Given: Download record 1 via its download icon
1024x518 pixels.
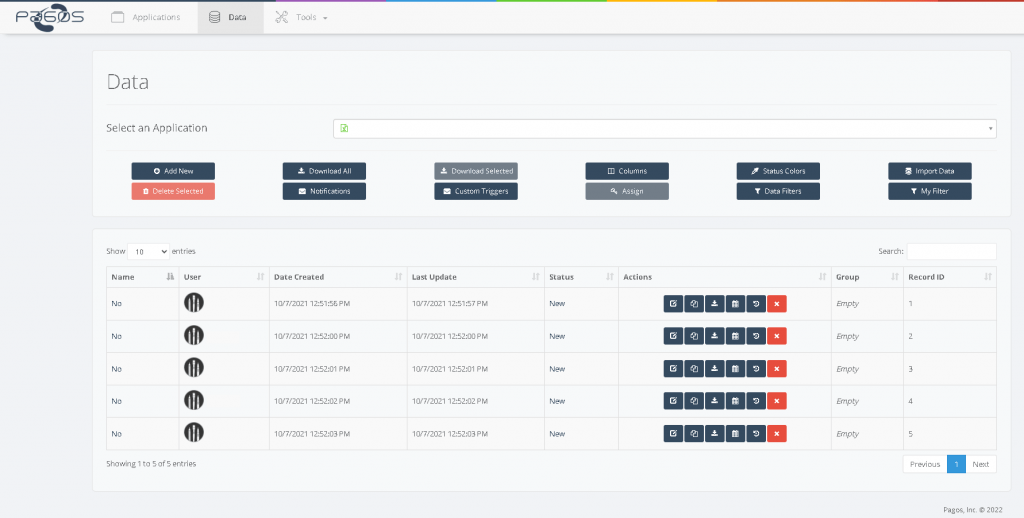Looking at the screenshot, I should (714, 304).
